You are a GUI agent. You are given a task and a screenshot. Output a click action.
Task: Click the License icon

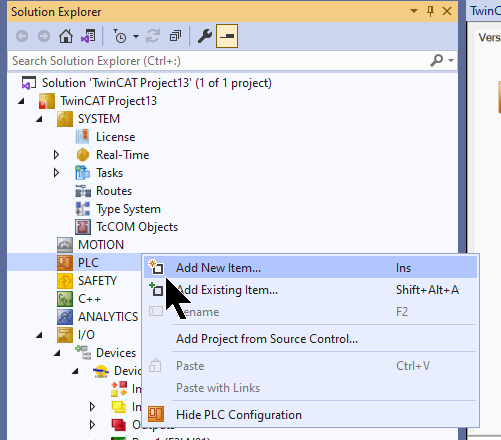pyautogui.click(x=83, y=137)
